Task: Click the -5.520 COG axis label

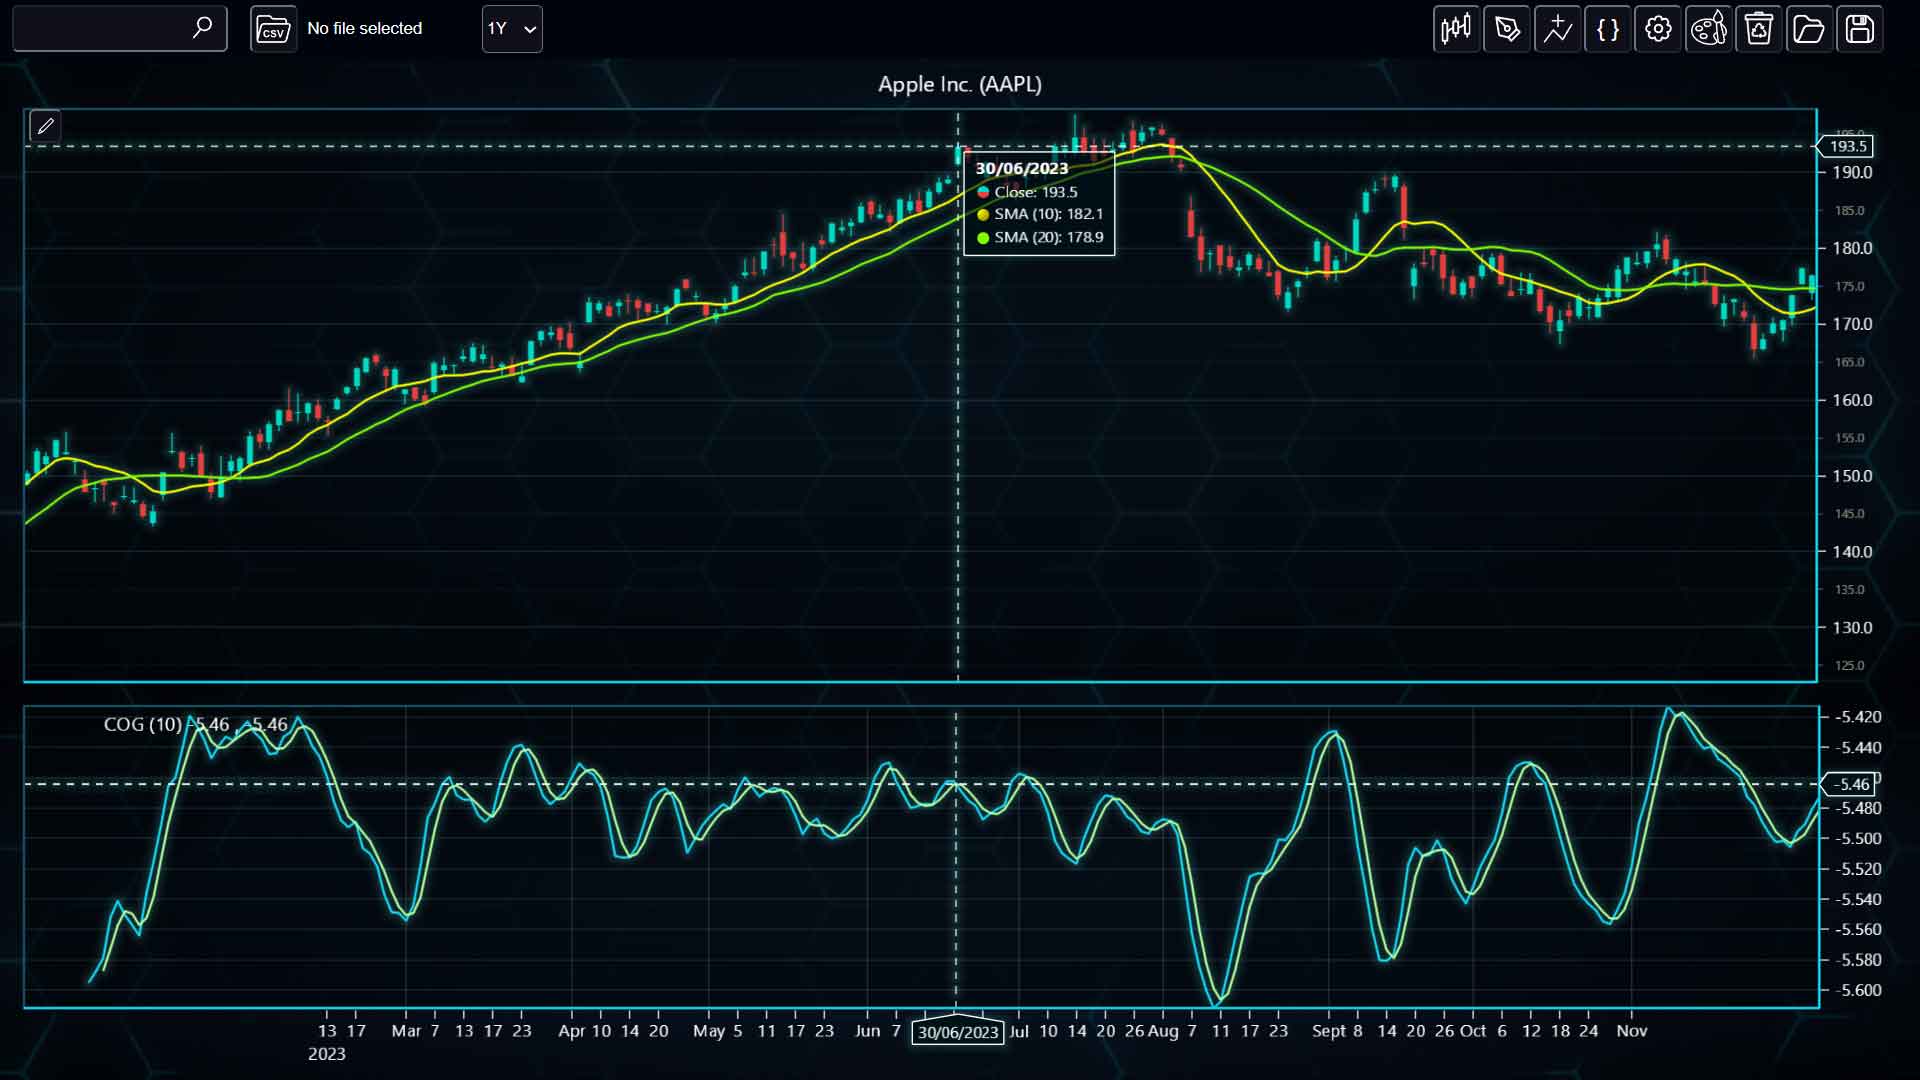Action: click(1857, 869)
